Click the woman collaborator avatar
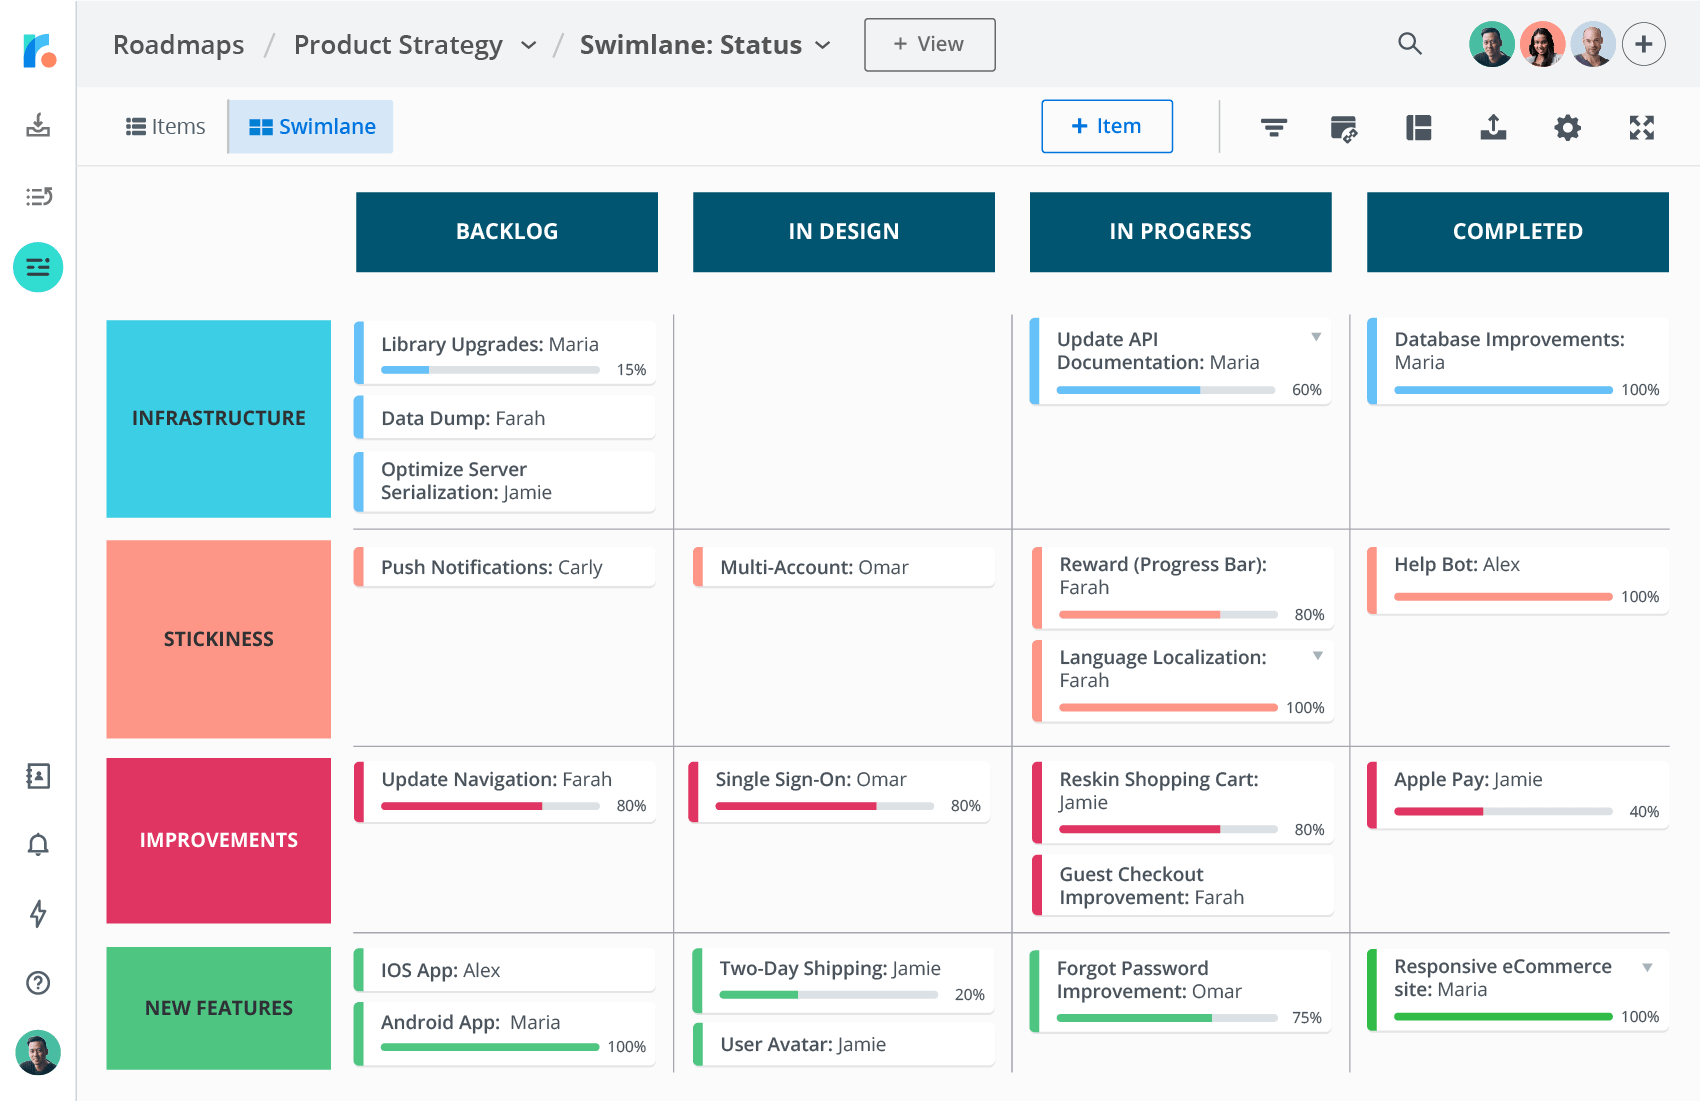The width and height of the screenshot is (1700, 1101). (1542, 44)
